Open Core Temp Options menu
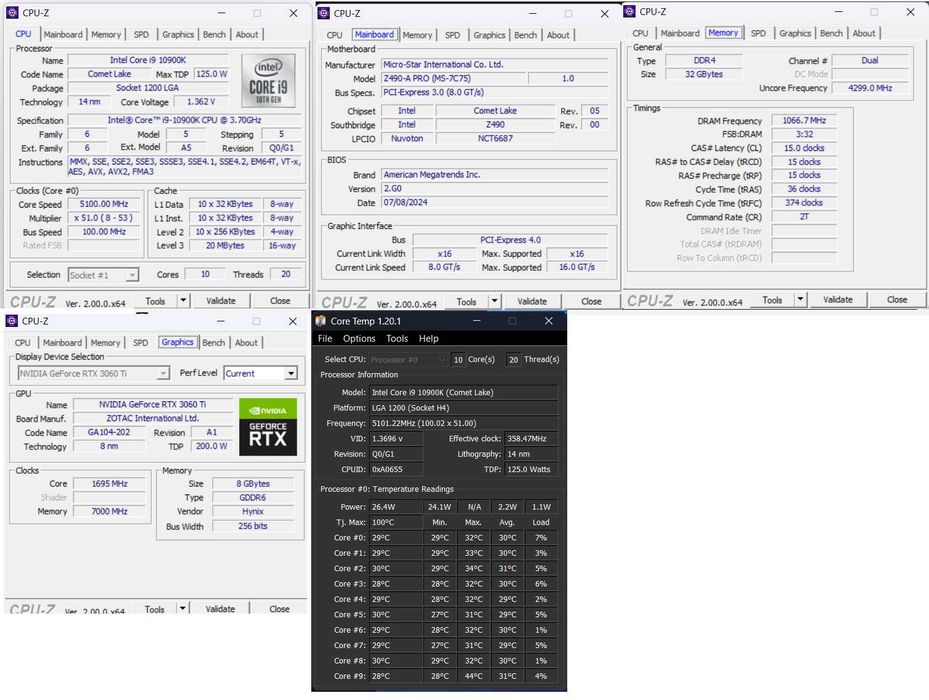This screenshot has width=929, height=700. [359, 338]
